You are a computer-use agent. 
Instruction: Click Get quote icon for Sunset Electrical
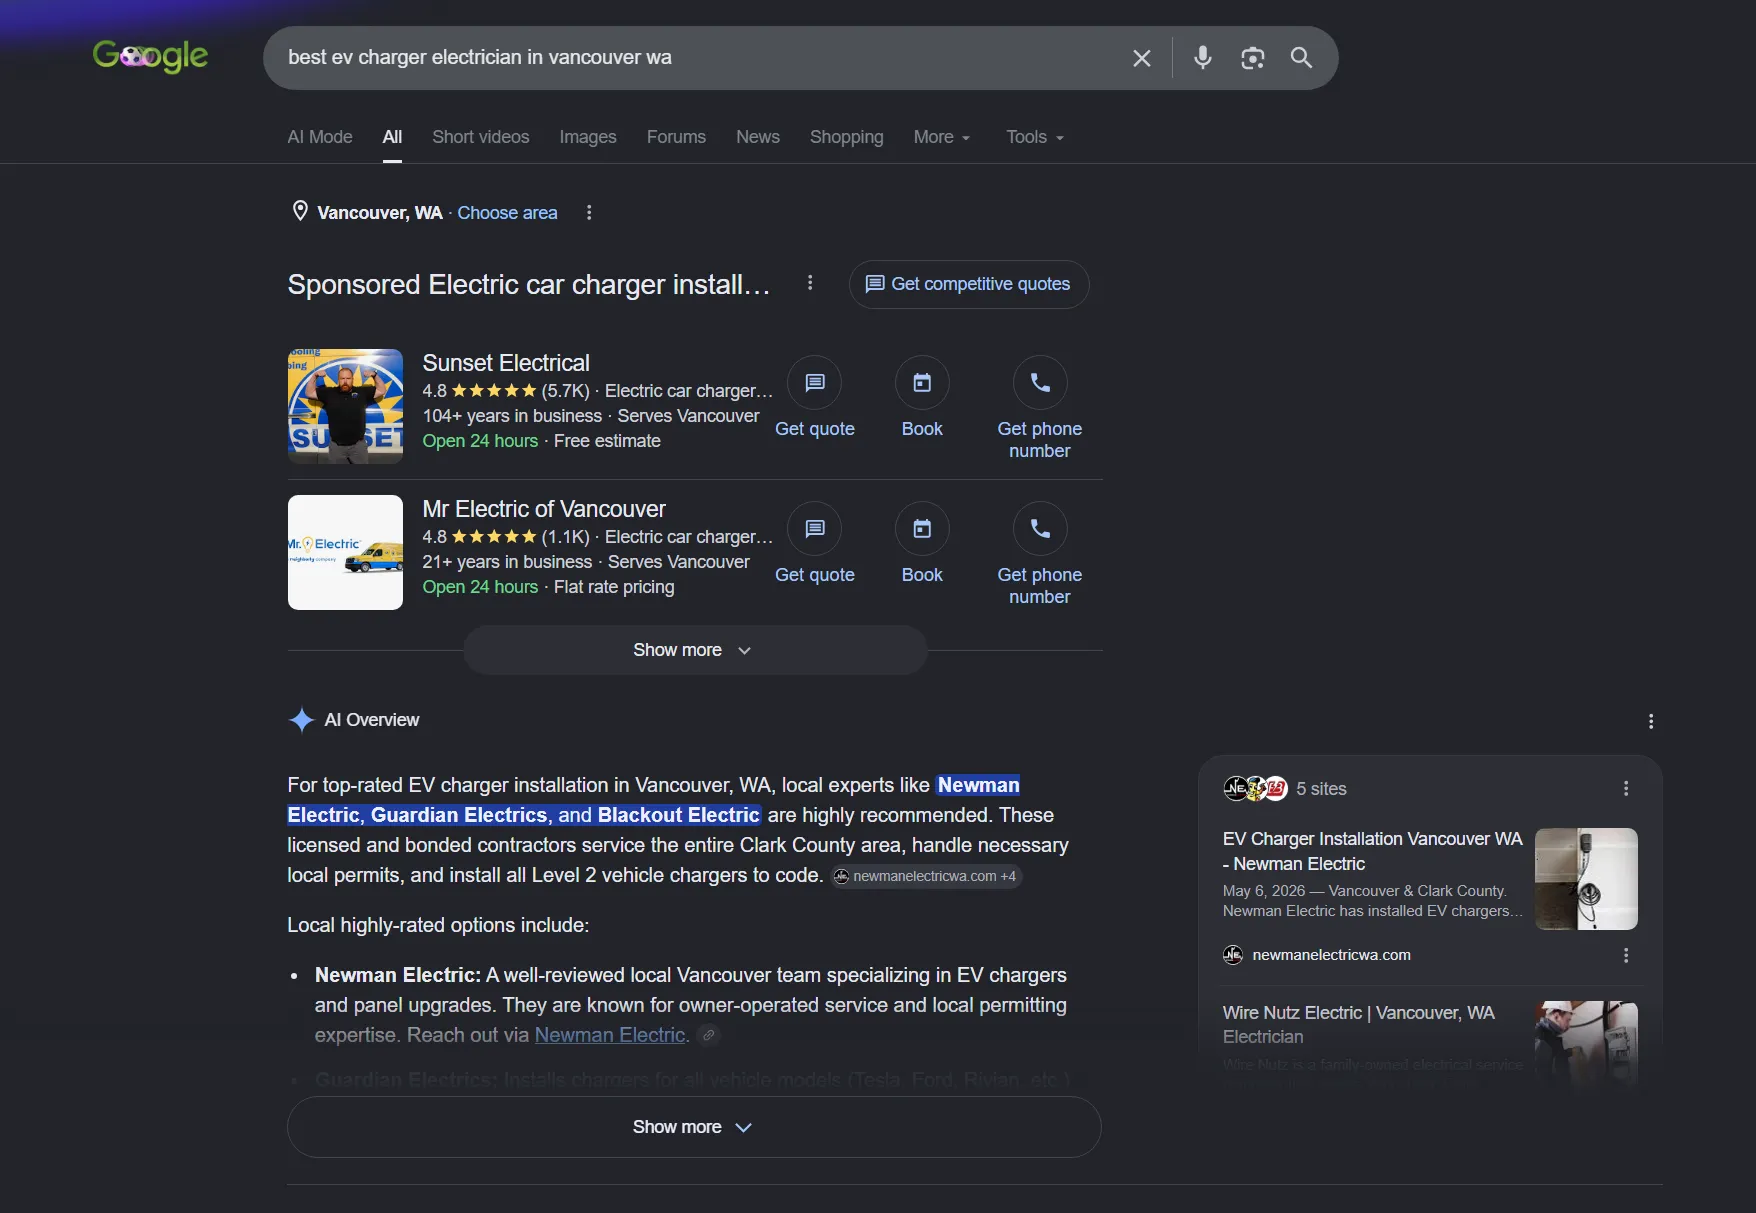click(x=815, y=382)
